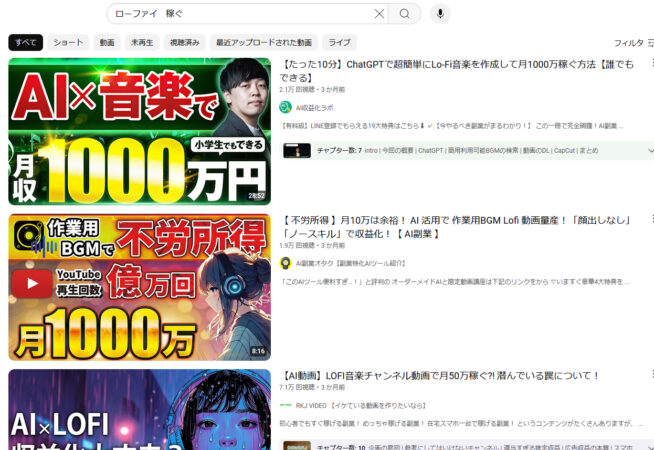Select the すべて filter chip
Viewport: 654px width, 450px height.
pos(25,43)
